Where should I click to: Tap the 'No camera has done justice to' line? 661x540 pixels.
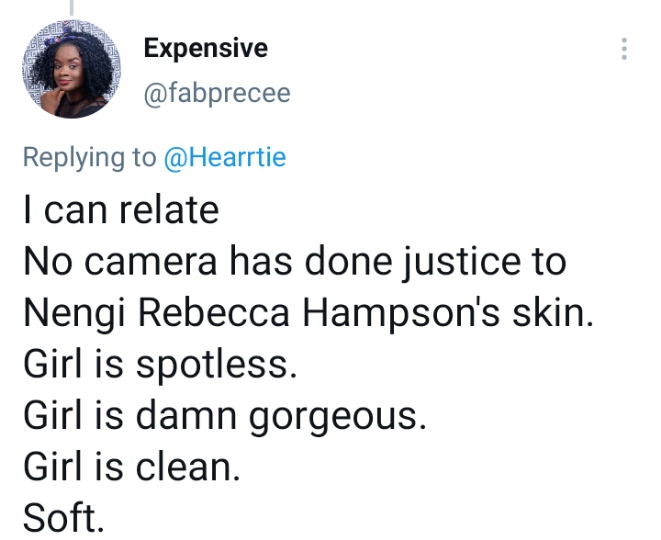[295, 261]
